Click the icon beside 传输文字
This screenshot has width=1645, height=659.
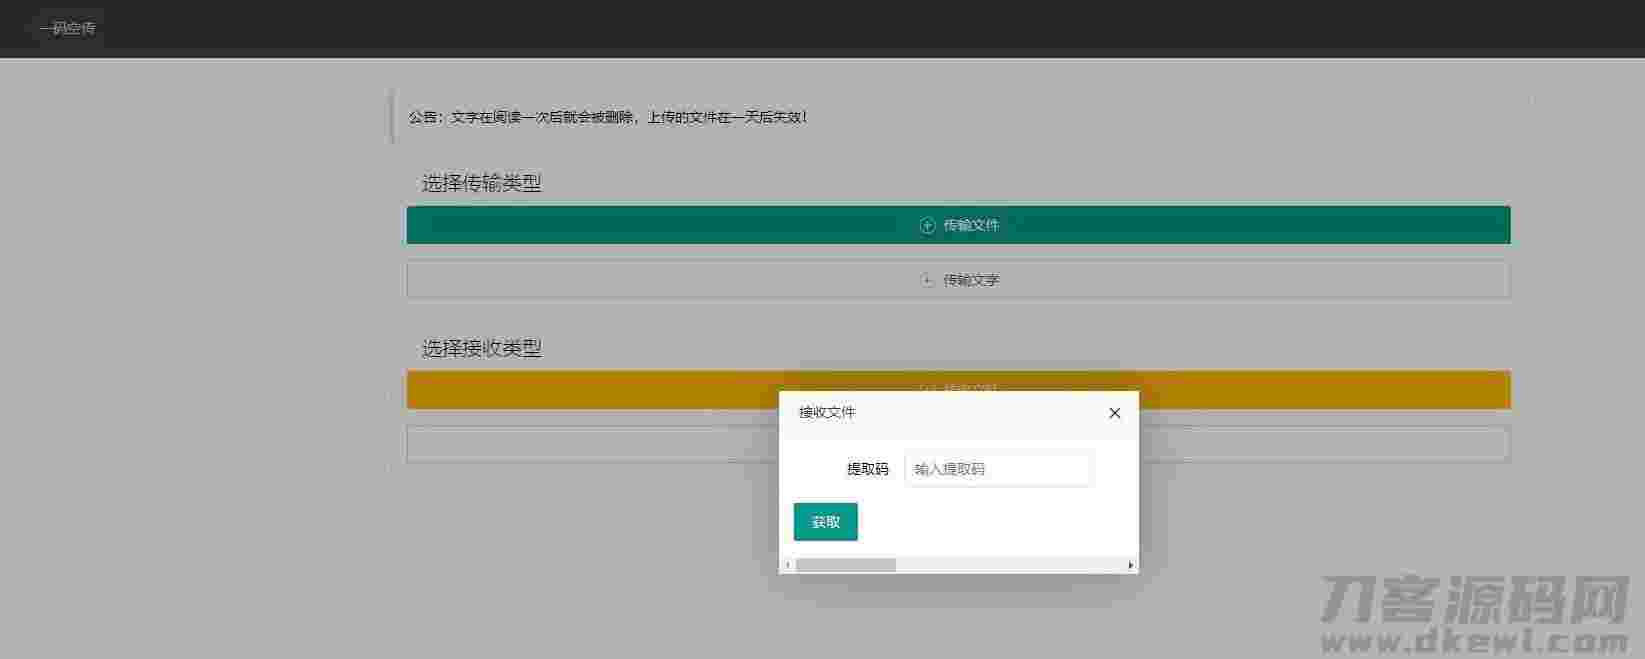pyautogui.click(x=927, y=280)
